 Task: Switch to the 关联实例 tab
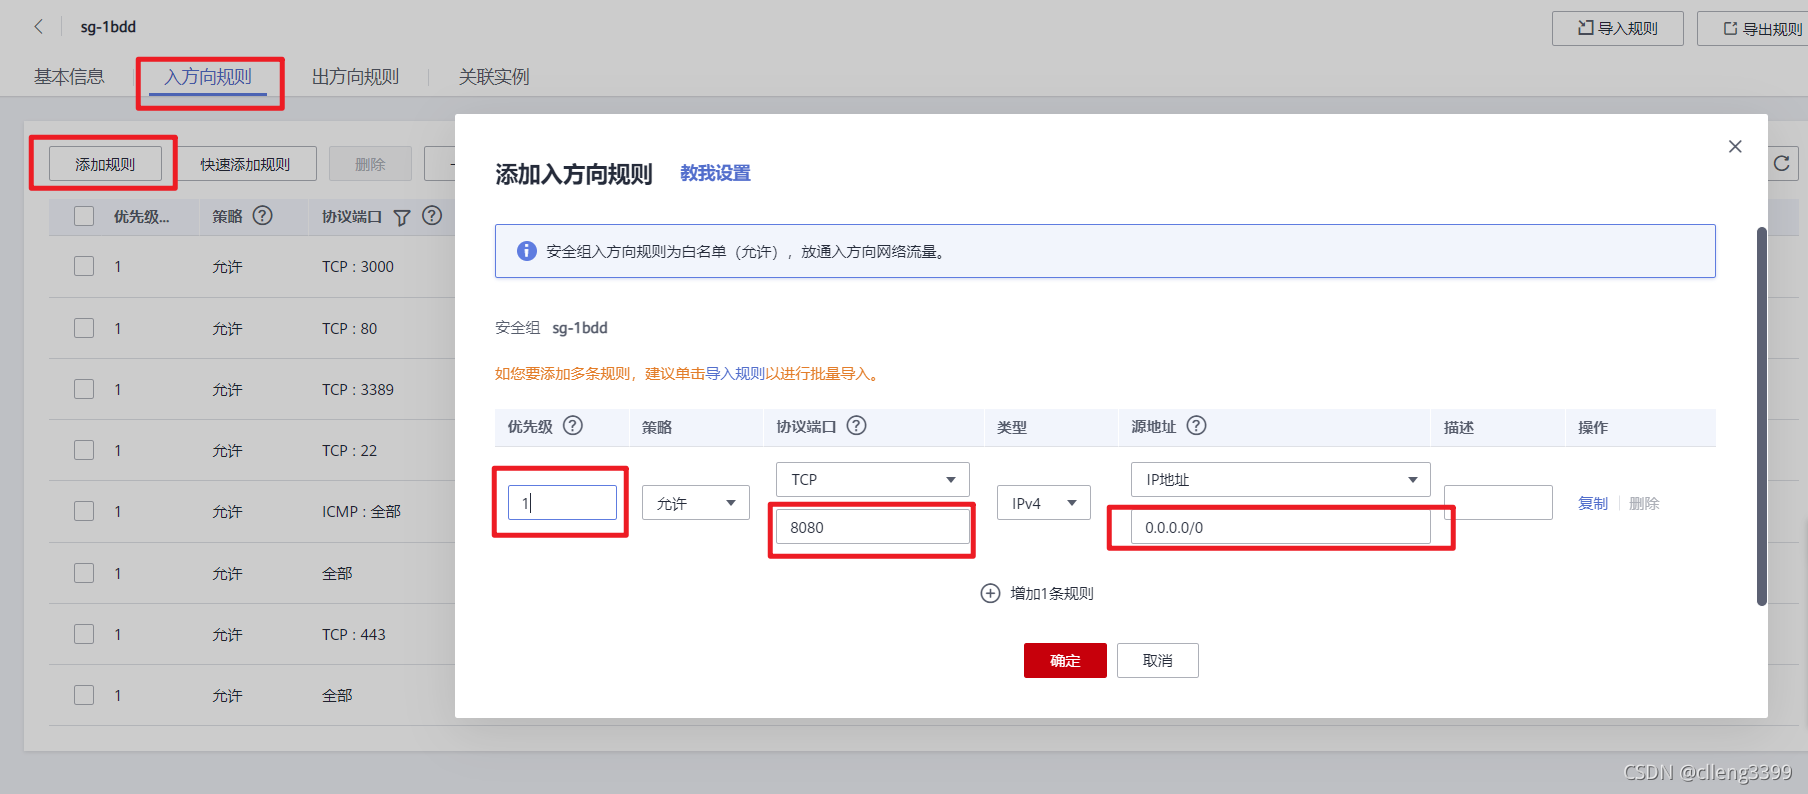pos(494,77)
